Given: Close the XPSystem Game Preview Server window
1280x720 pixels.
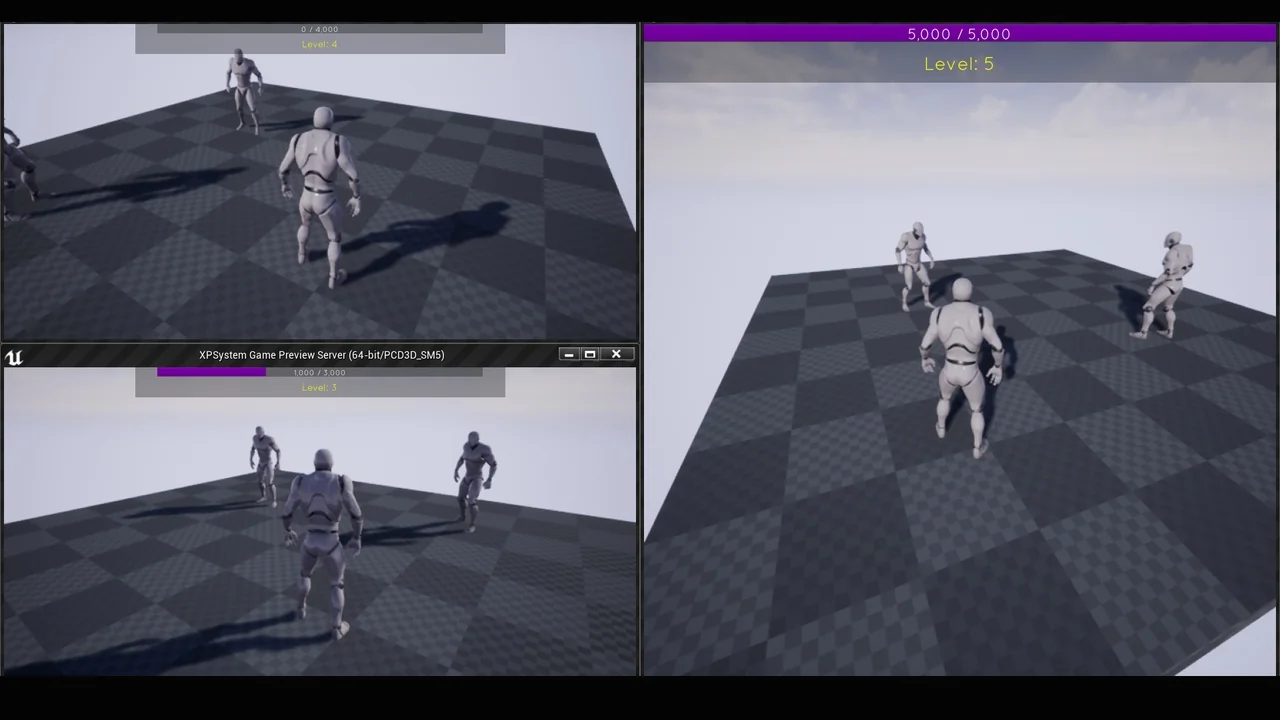Looking at the screenshot, I should coord(616,355).
